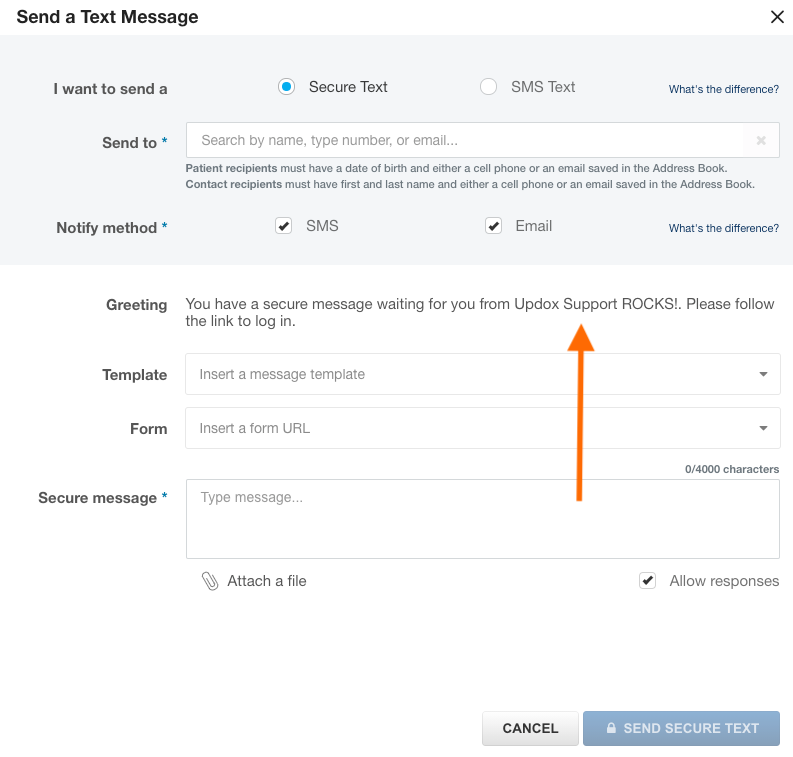Click into the Secure message text area

click(x=482, y=518)
